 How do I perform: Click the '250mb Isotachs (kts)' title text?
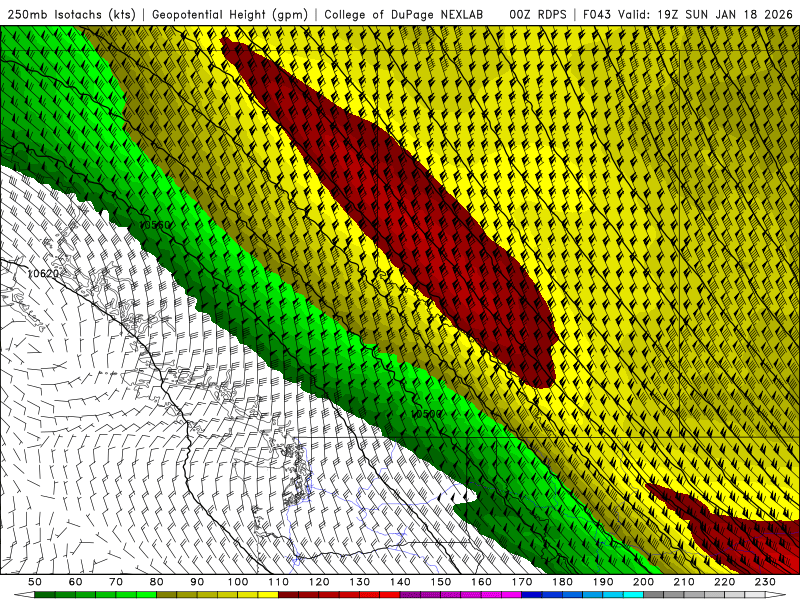point(71,15)
